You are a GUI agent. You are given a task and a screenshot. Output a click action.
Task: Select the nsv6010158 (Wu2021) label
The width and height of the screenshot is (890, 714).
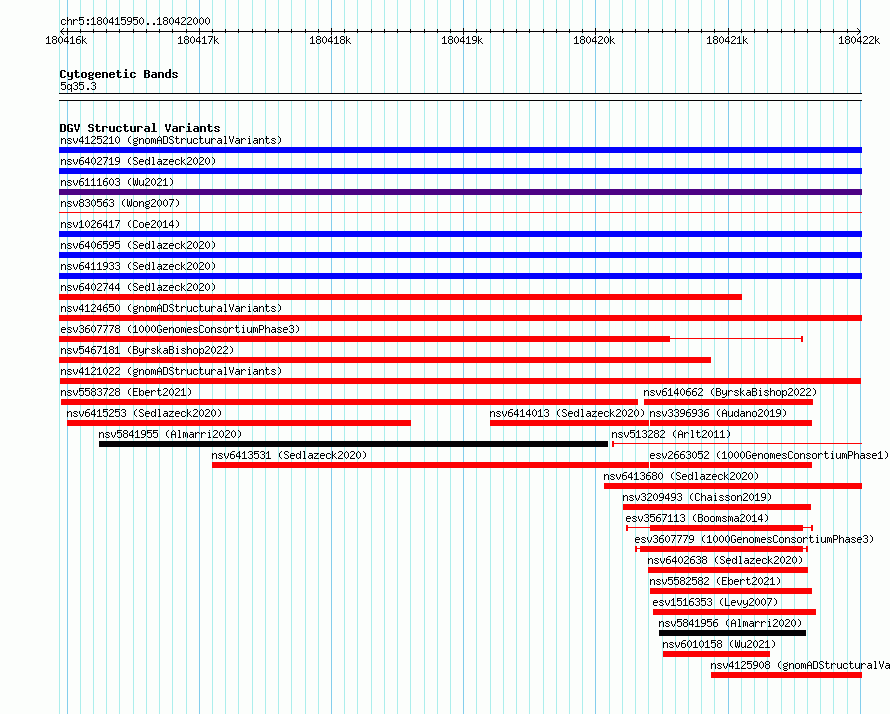coord(719,644)
